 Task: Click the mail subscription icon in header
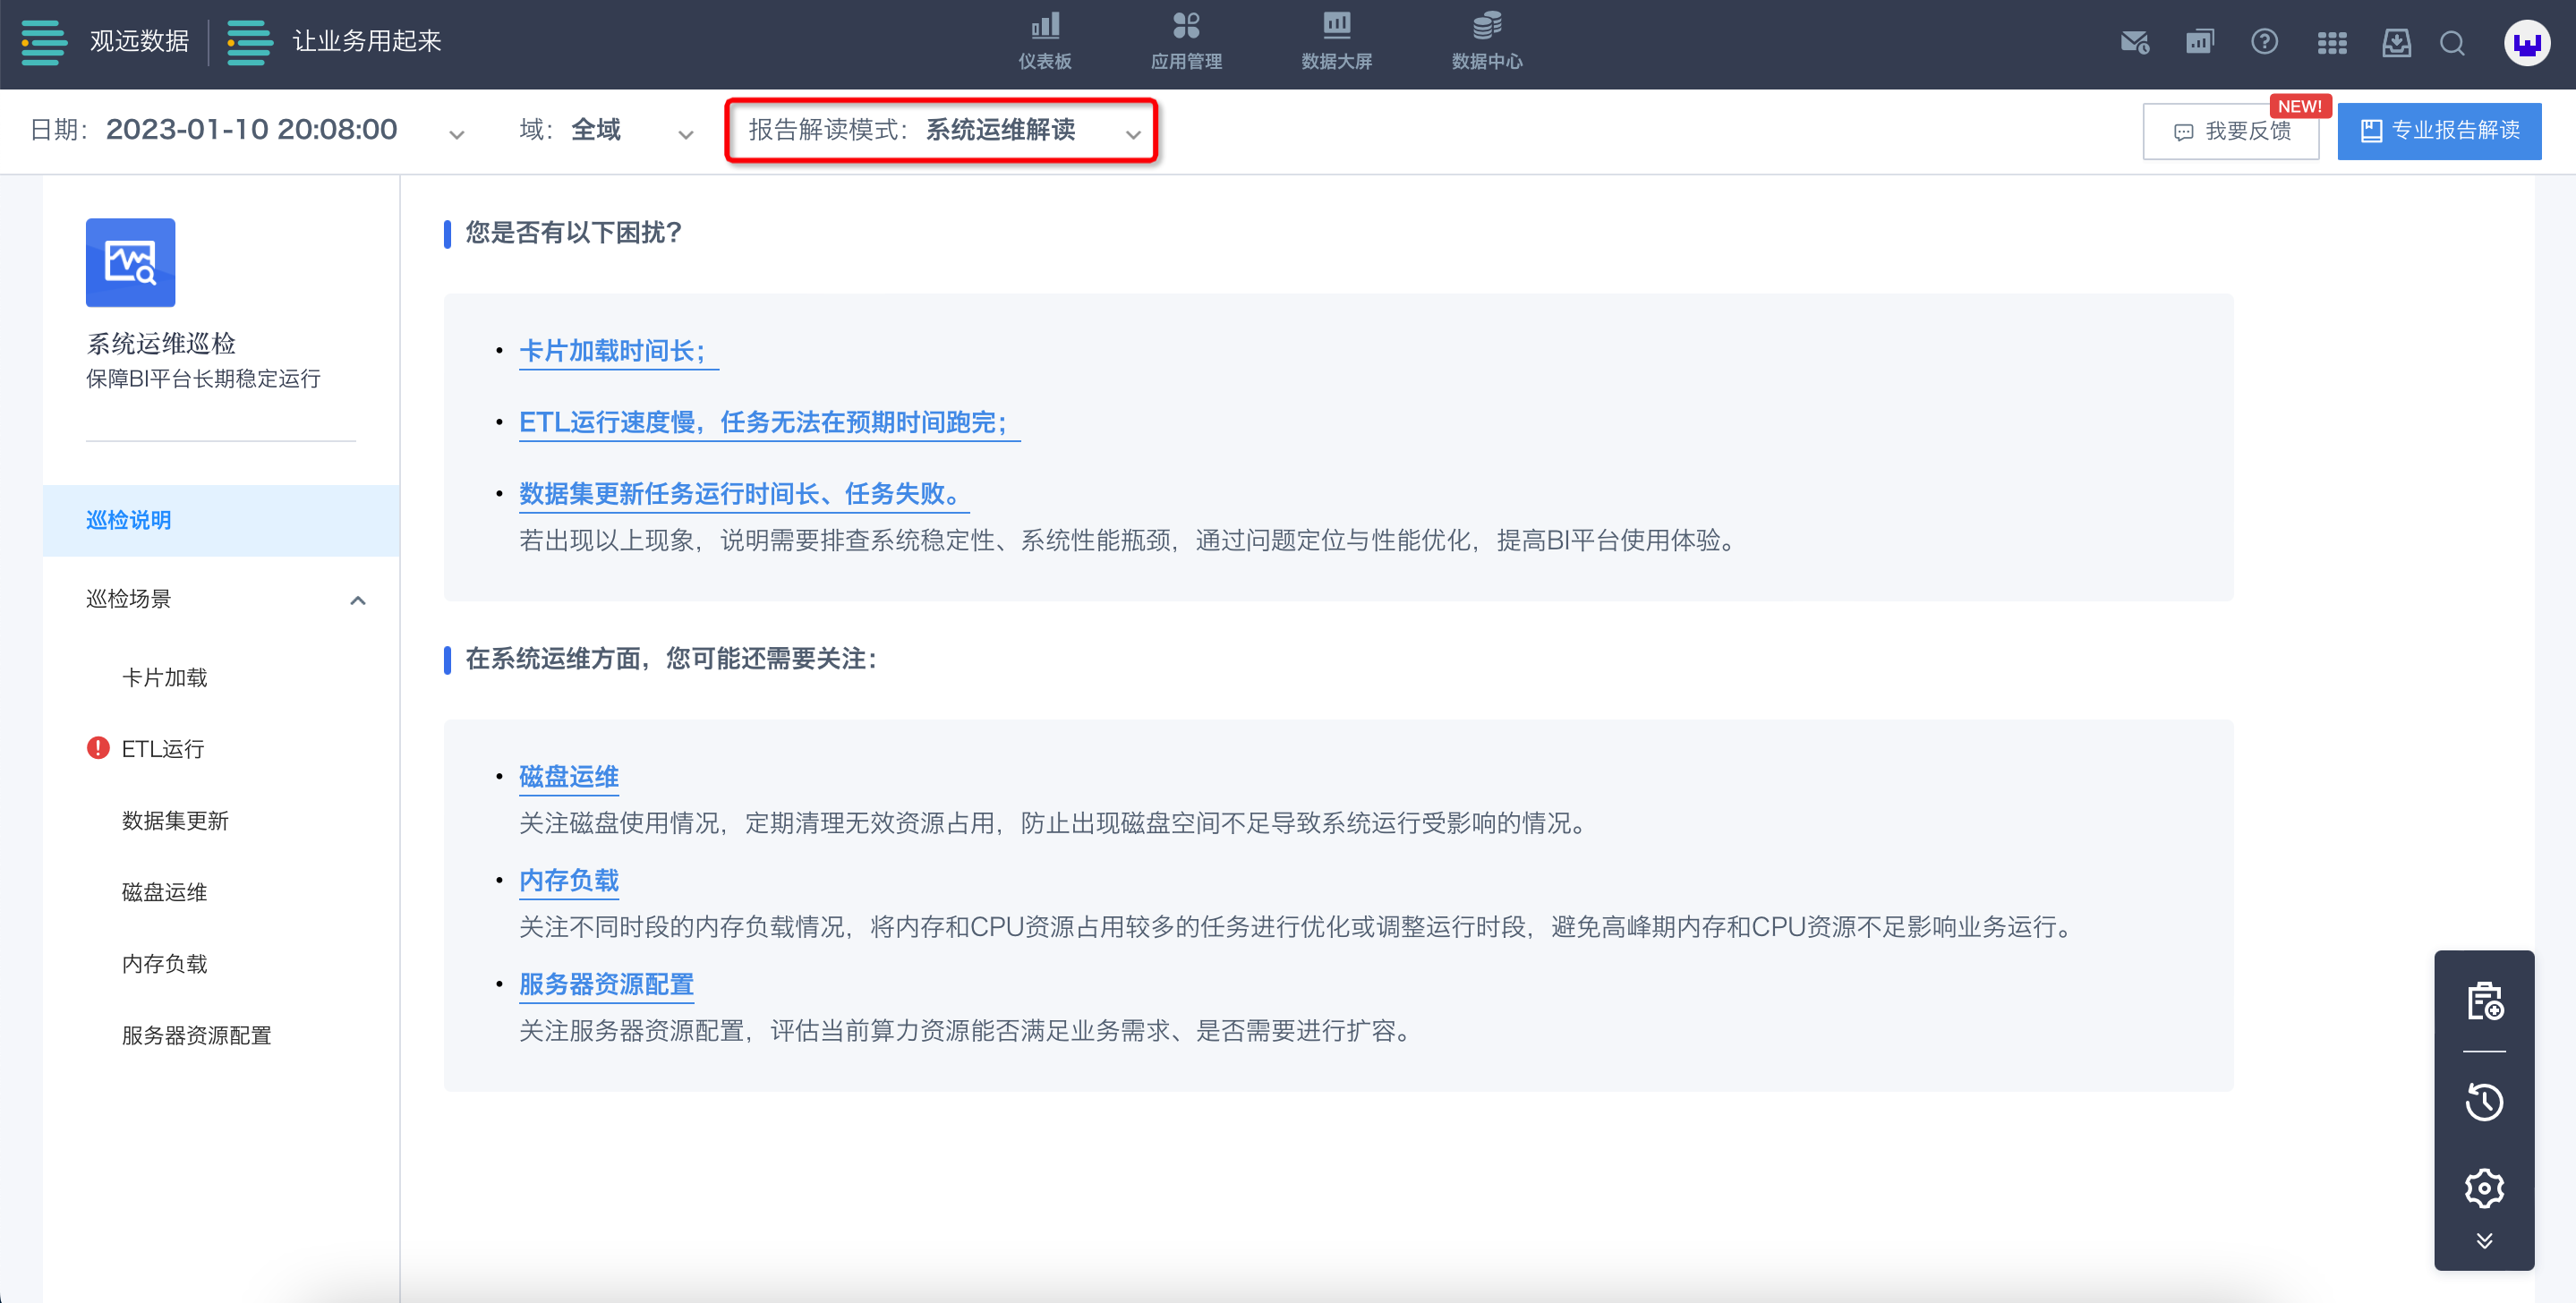(2134, 43)
